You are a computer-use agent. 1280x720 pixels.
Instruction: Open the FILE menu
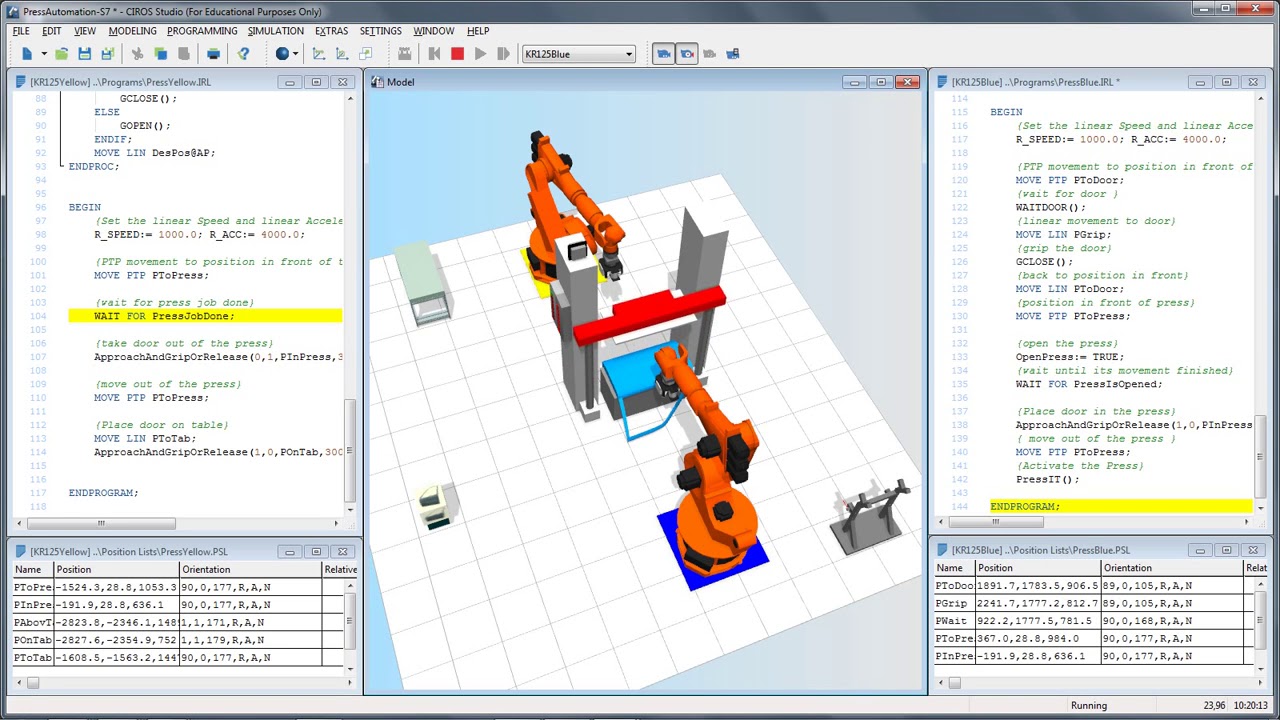coord(21,31)
